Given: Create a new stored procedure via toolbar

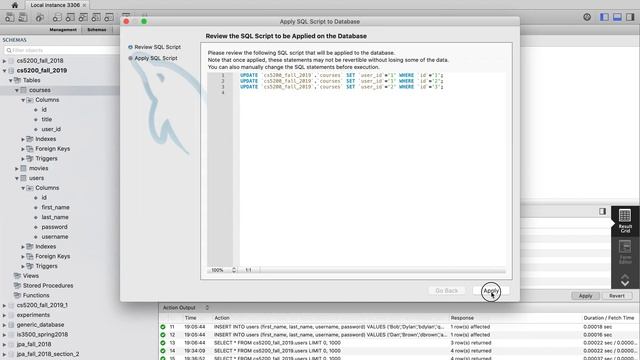Looking at the screenshot, I should point(96,18).
